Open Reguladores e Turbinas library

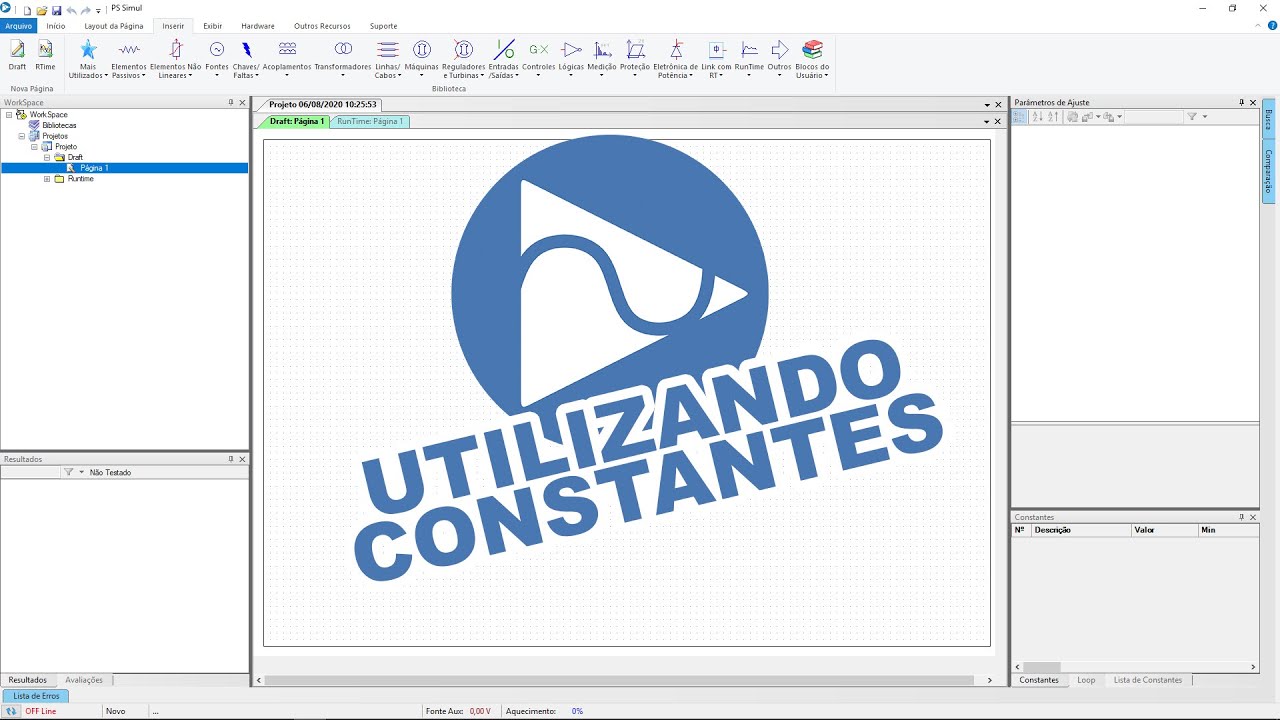pyautogui.click(x=464, y=59)
